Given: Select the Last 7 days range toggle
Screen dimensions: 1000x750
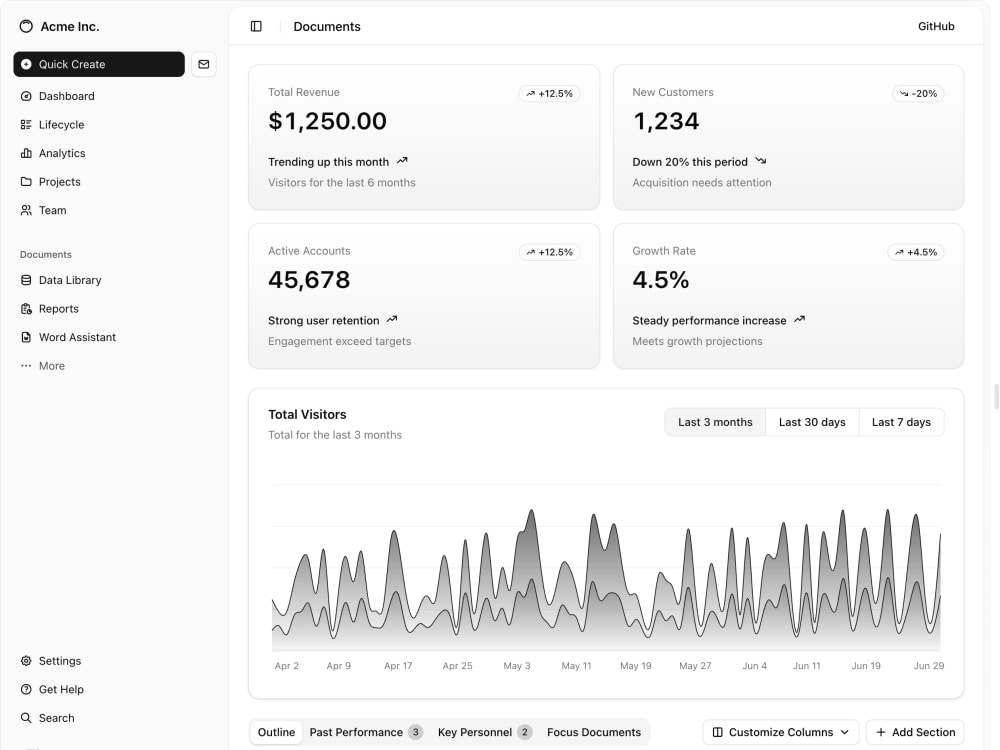Looking at the screenshot, I should click(901, 422).
